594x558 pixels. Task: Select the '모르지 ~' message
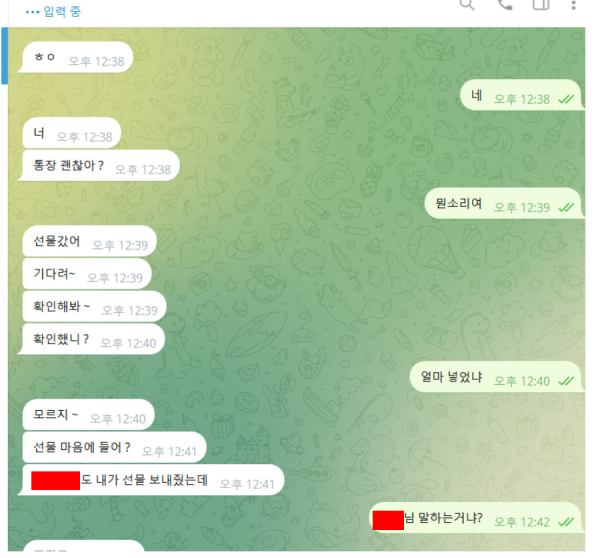(88, 415)
